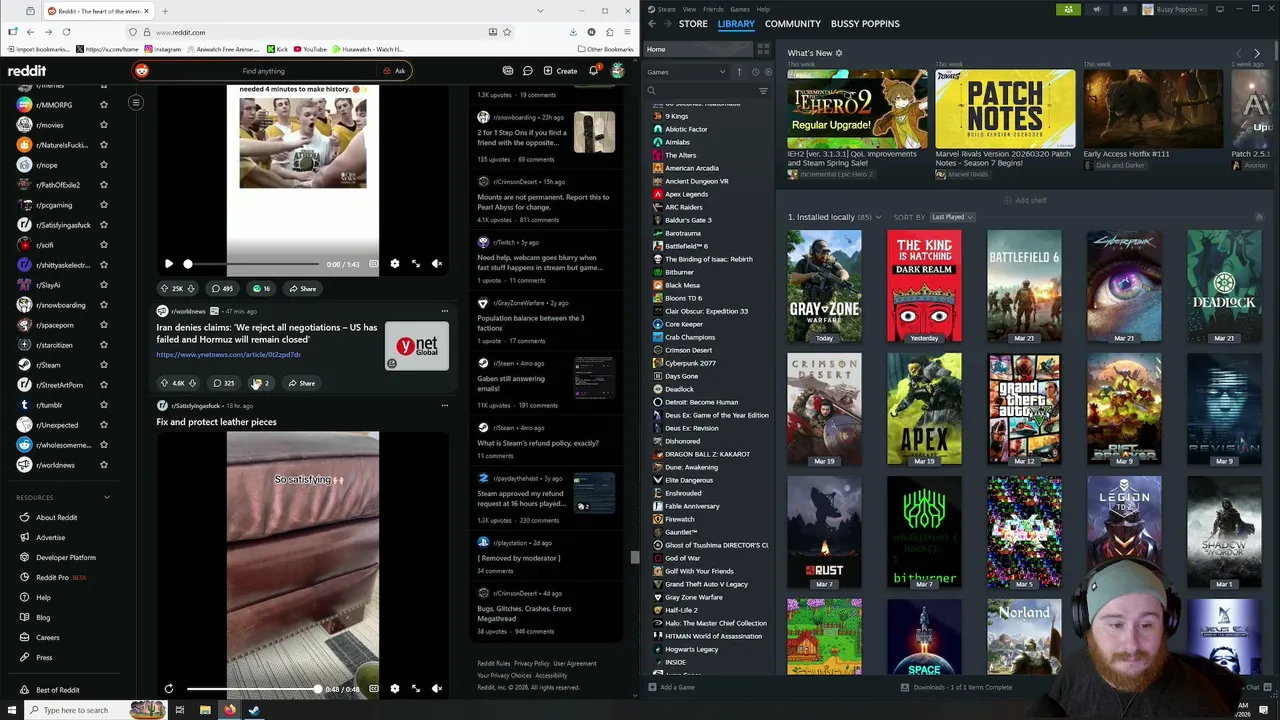
Task: Open Steam notifications bell
Action: click(1124, 9)
